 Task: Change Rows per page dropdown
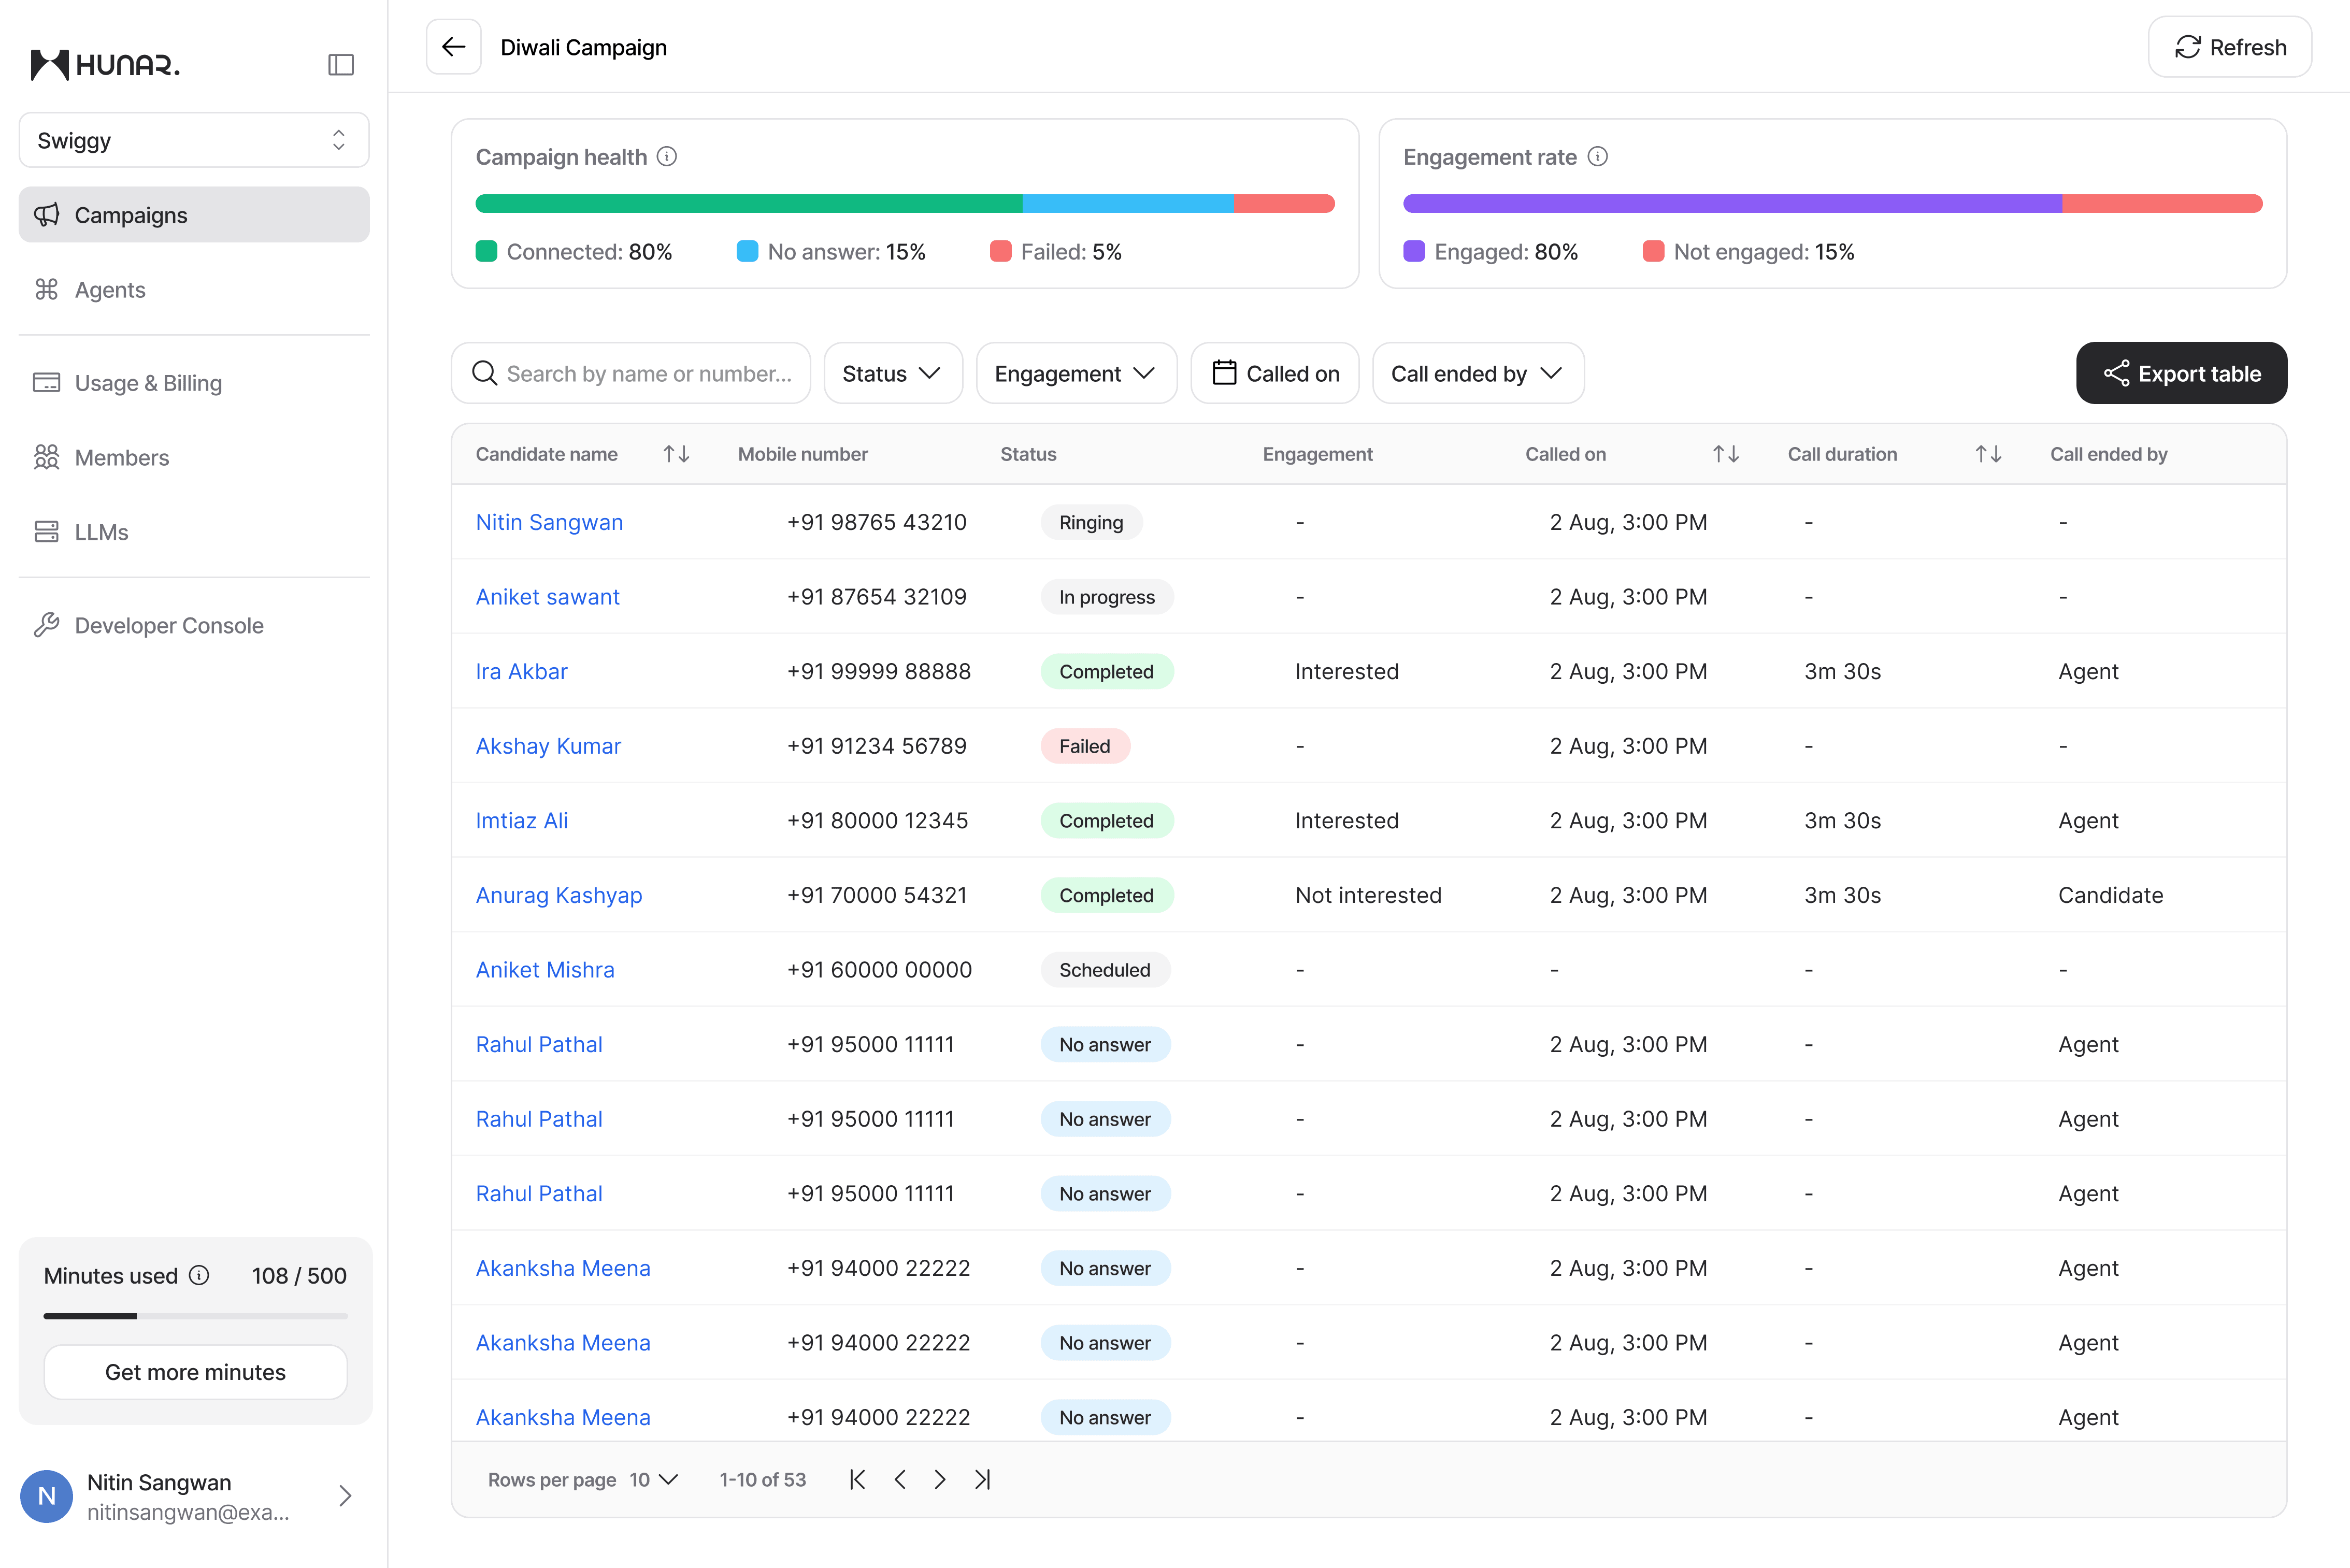654,1479
